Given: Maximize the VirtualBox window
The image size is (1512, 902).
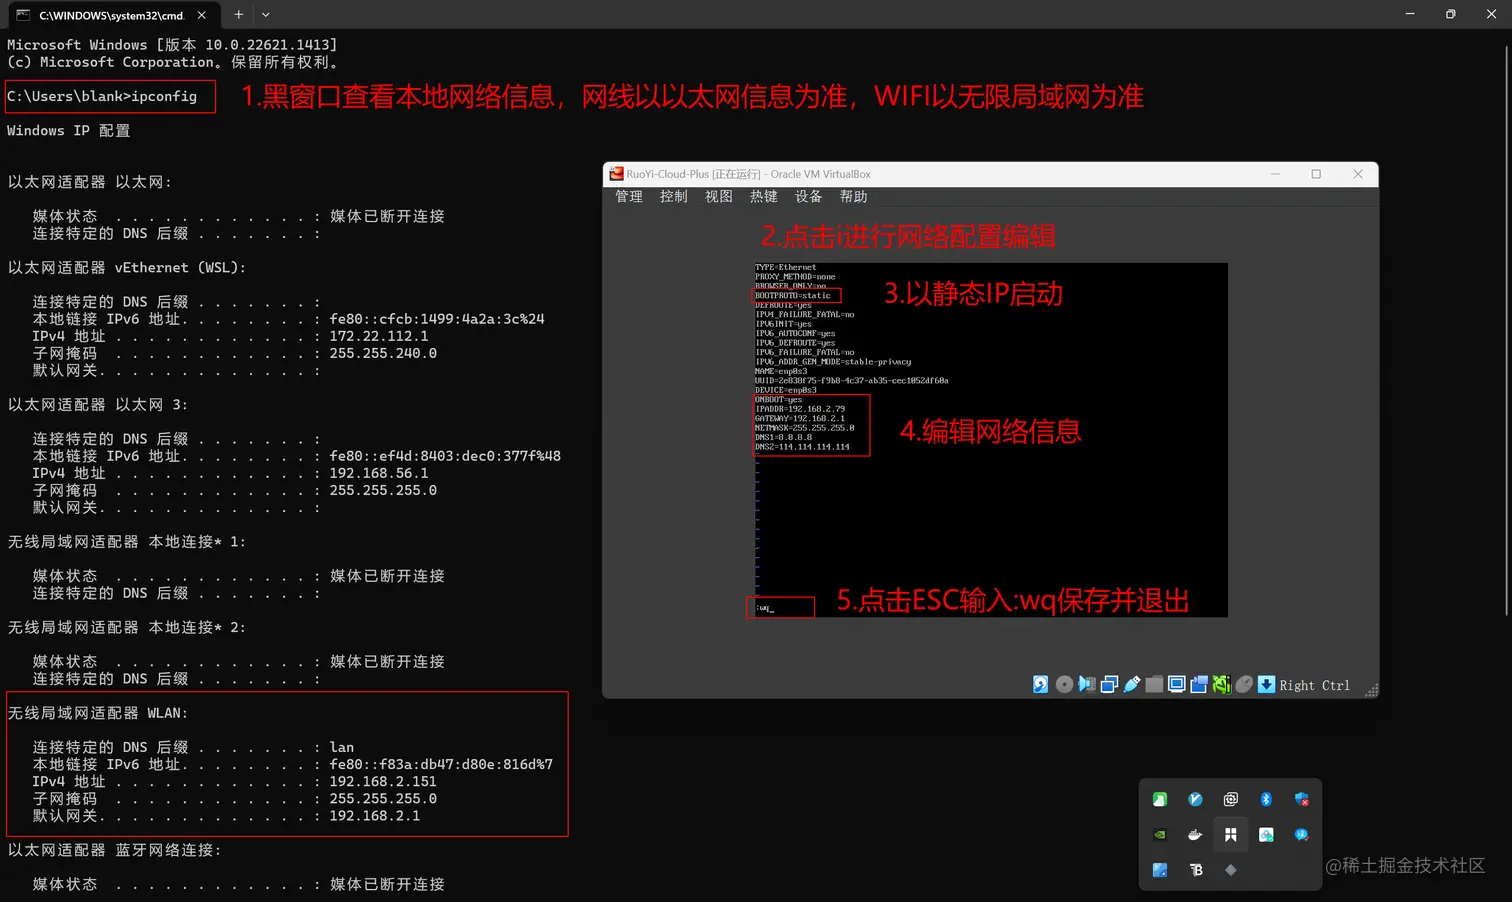Looking at the screenshot, I should [1316, 174].
